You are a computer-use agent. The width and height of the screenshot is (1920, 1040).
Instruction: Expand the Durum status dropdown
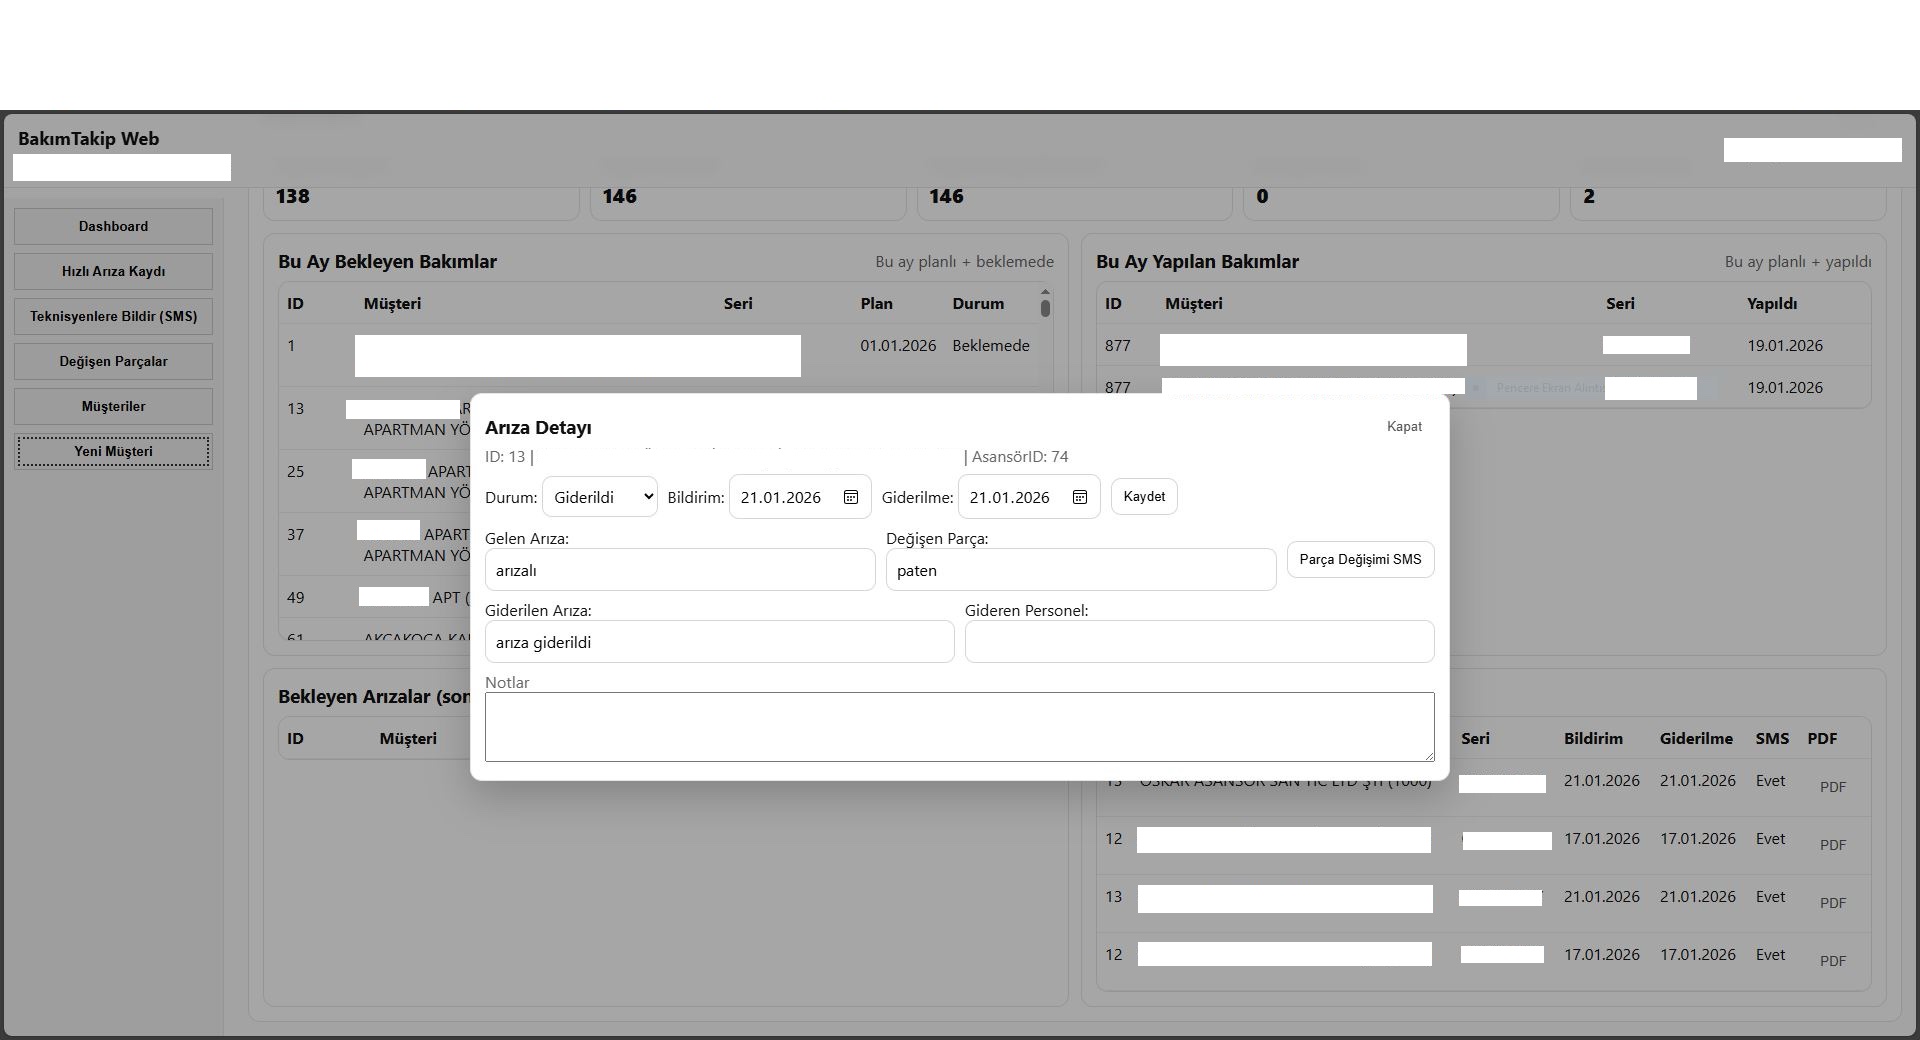[x=600, y=497]
